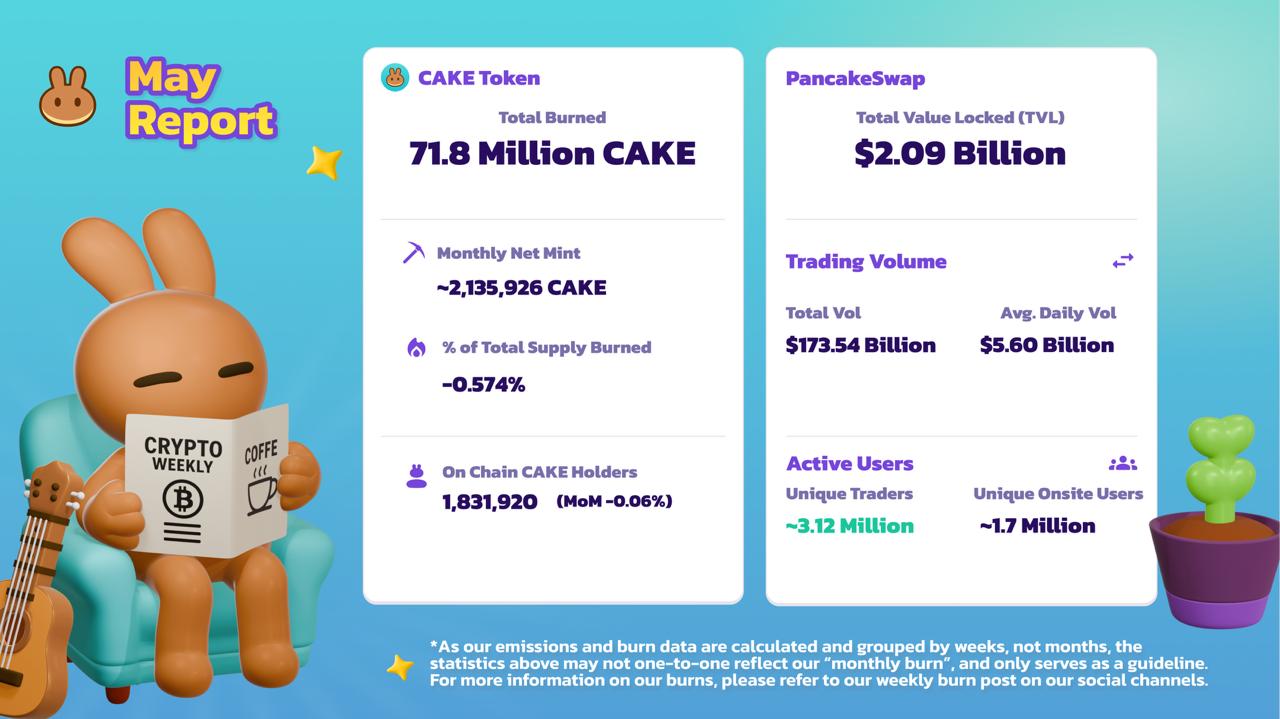Click the person icon beside On Chain CAKE Holders
The image size is (1280, 719).
pos(416,476)
